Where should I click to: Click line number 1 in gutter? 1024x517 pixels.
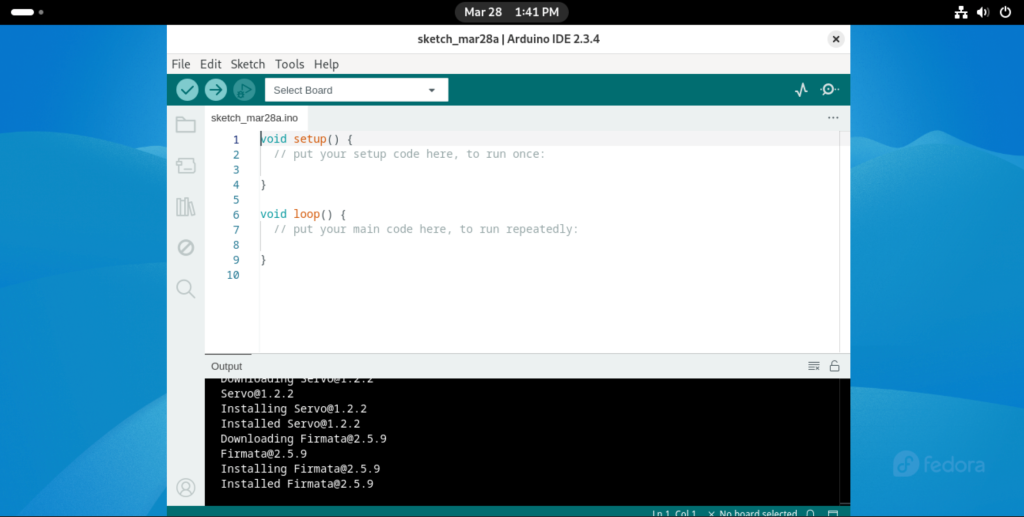[x=236, y=140]
